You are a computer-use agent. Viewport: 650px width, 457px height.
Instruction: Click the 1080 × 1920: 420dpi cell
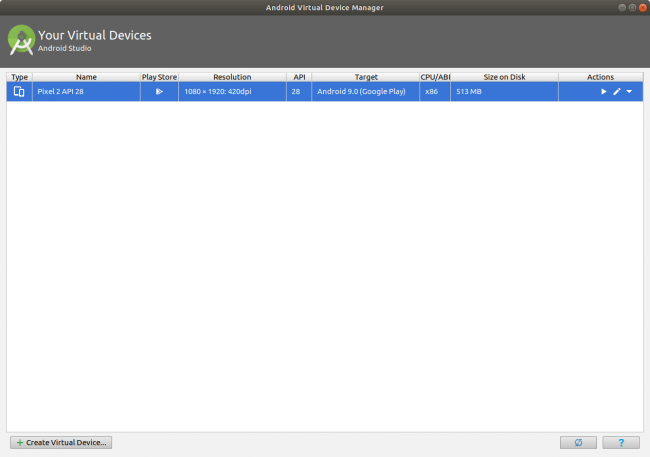[x=232, y=91]
